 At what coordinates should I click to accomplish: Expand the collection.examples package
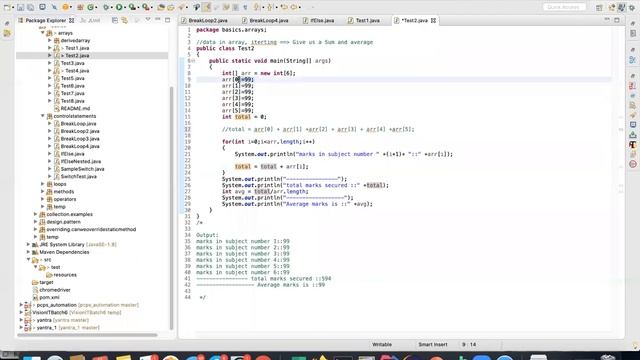[x=36, y=214]
